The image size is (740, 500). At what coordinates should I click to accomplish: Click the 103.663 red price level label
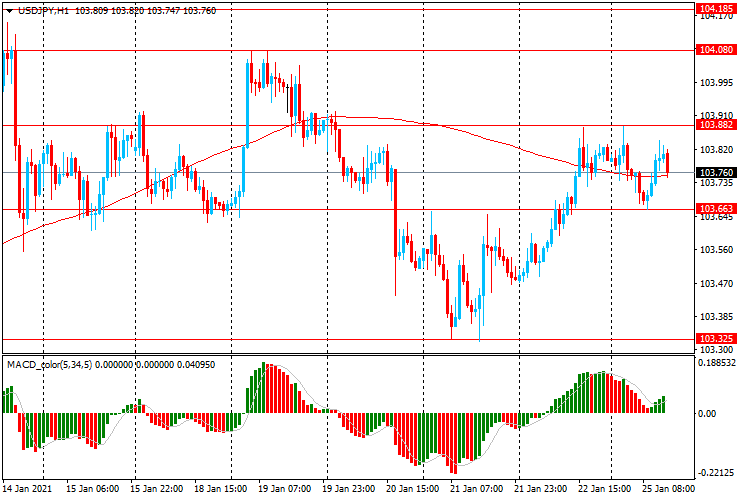click(716, 209)
